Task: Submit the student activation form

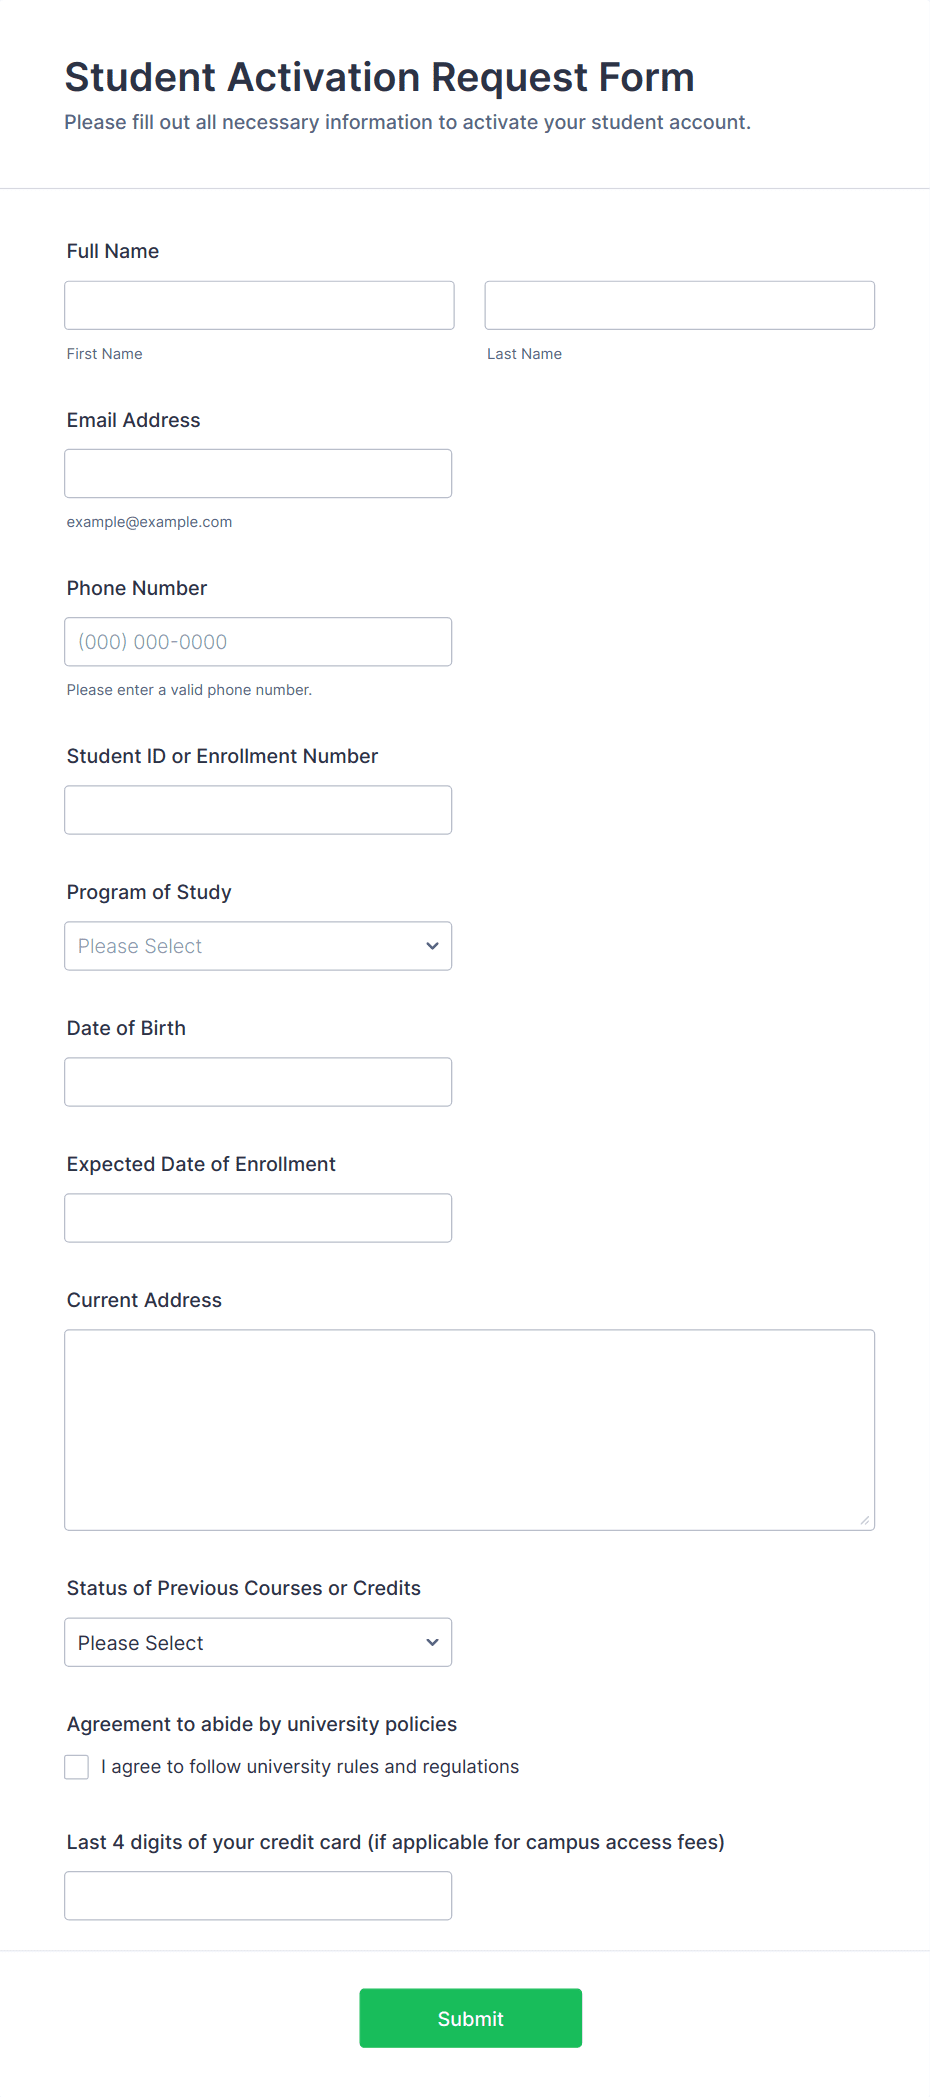Action: pyautogui.click(x=470, y=2018)
